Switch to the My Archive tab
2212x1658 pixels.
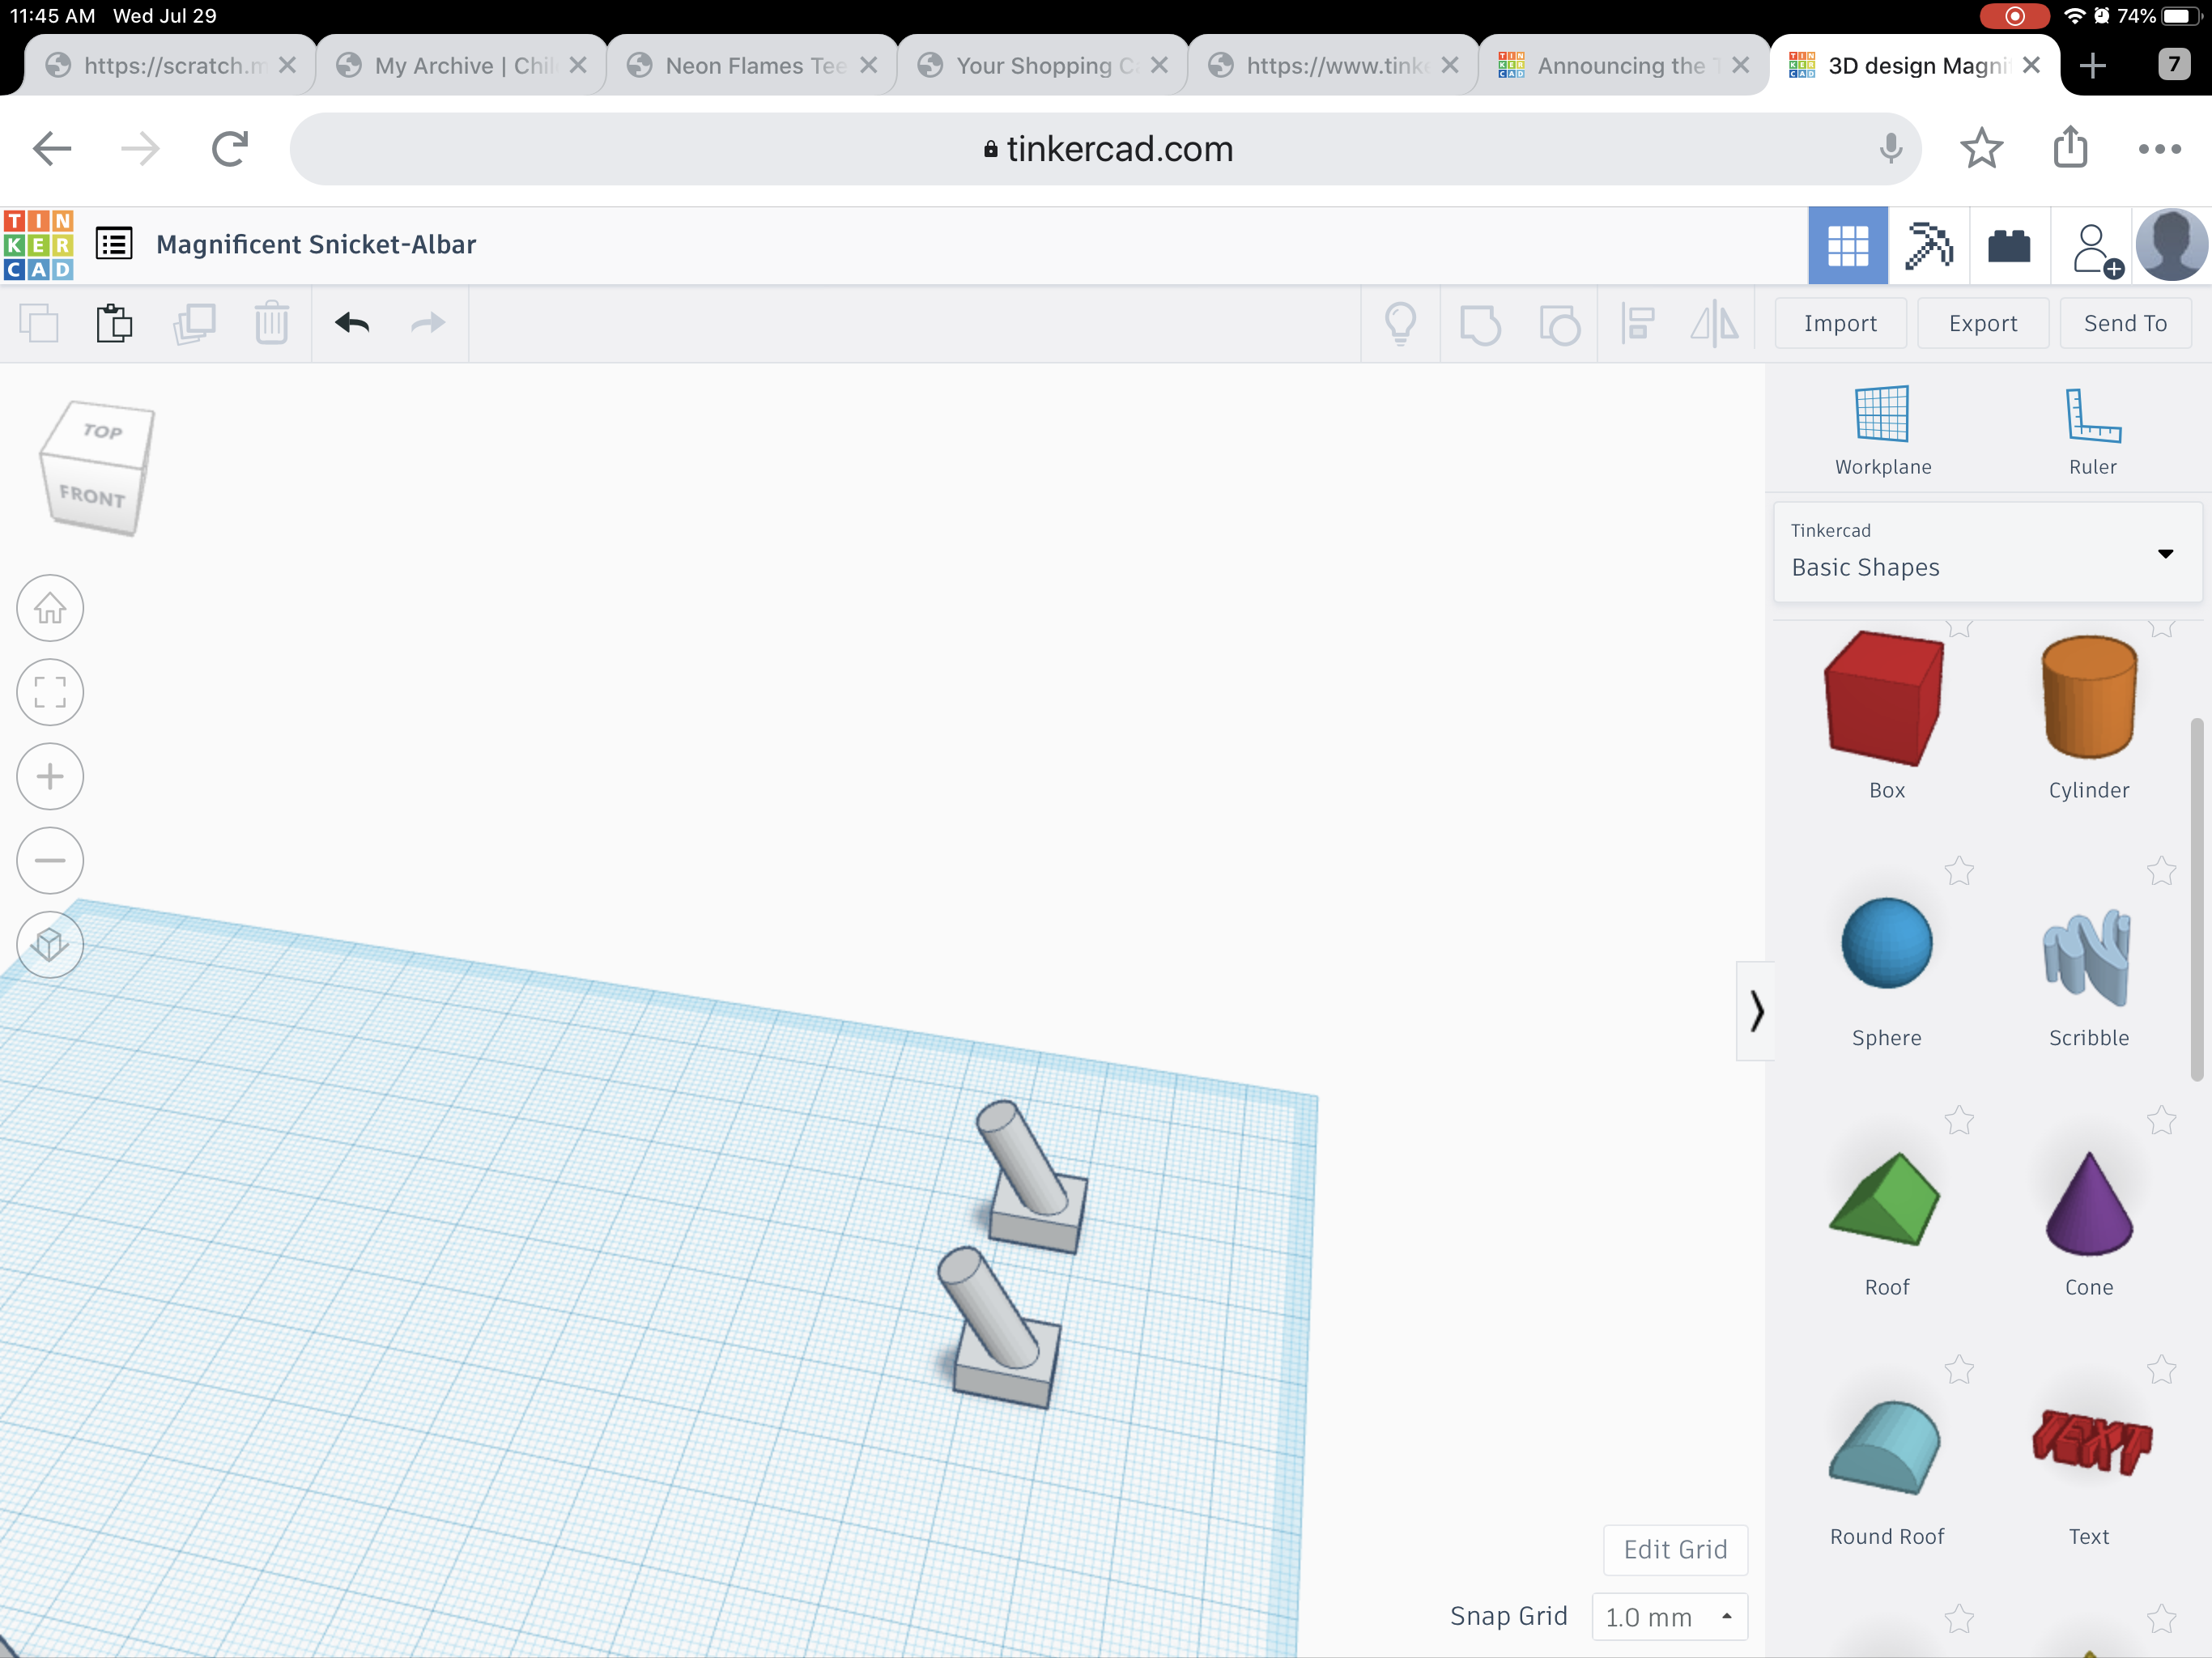pos(460,65)
